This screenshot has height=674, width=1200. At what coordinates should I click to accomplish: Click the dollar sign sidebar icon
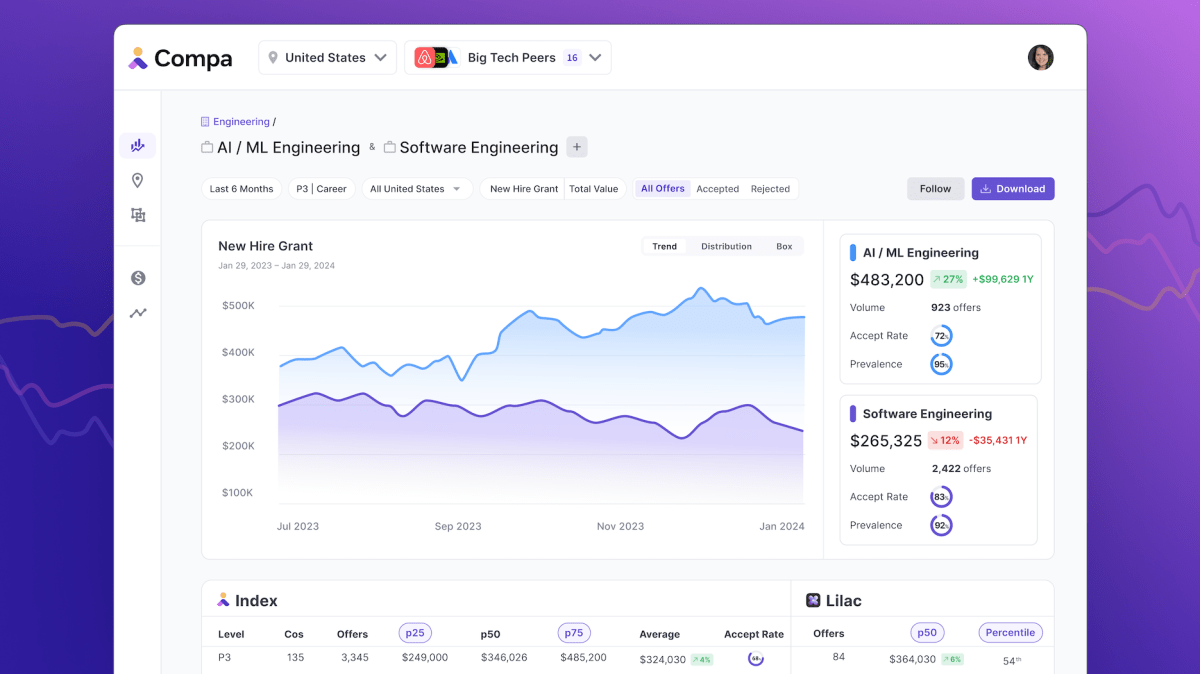click(138, 278)
